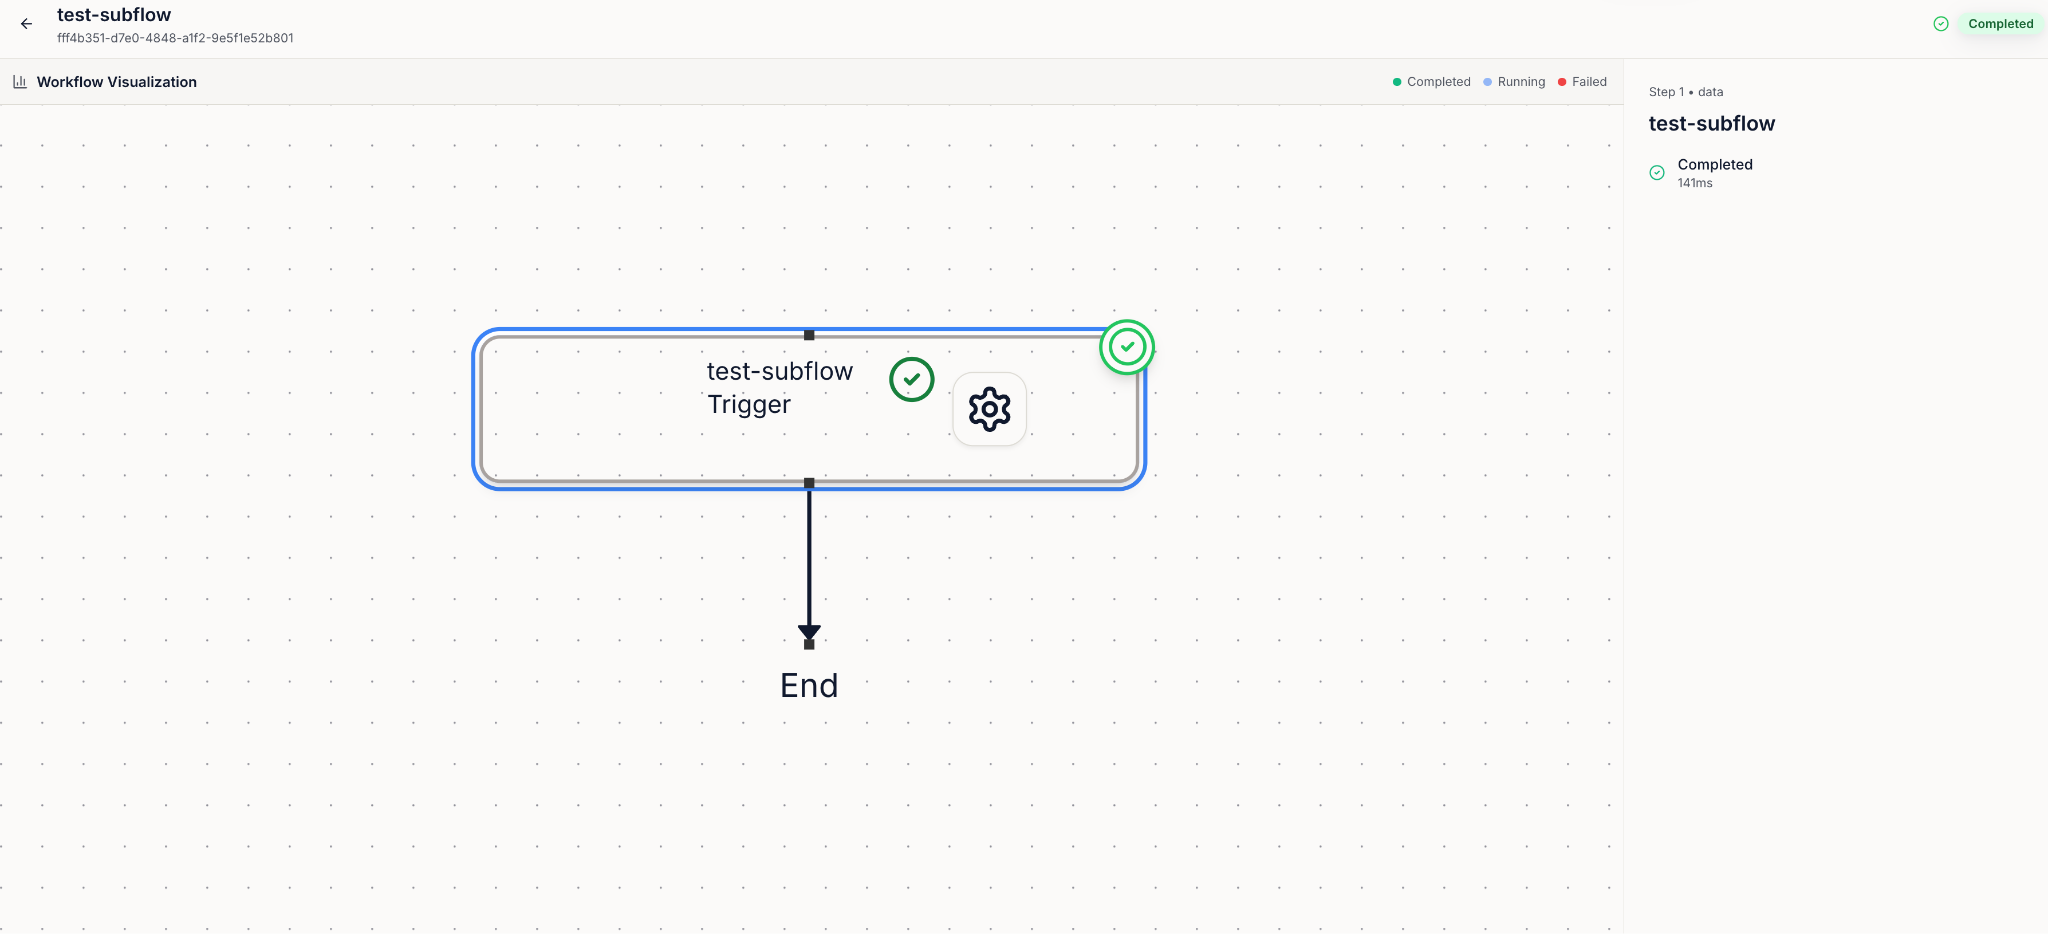Image resolution: width=2048 pixels, height=934 pixels.
Task: Click the 141ms duration text
Action: [1695, 183]
